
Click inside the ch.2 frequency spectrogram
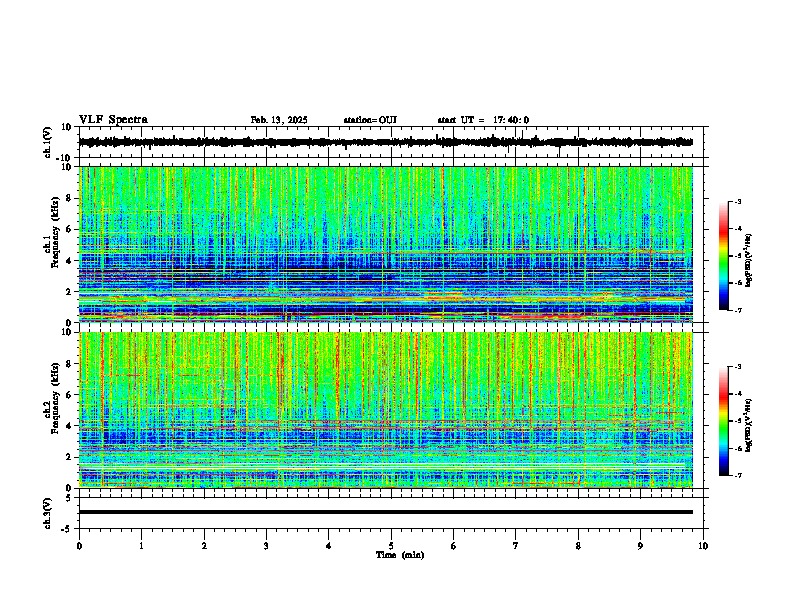(x=386, y=410)
